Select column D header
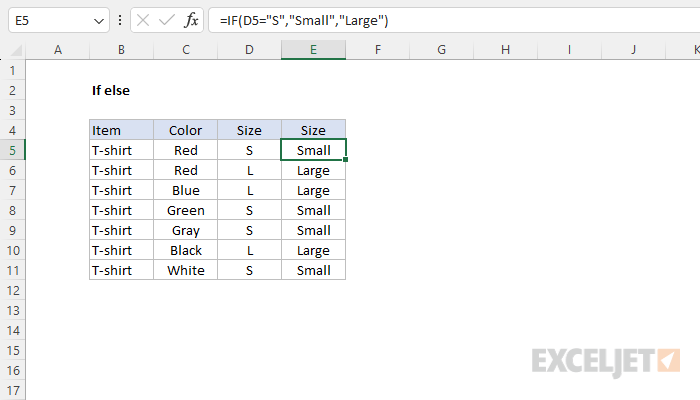700x400 pixels. pyautogui.click(x=249, y=50)
